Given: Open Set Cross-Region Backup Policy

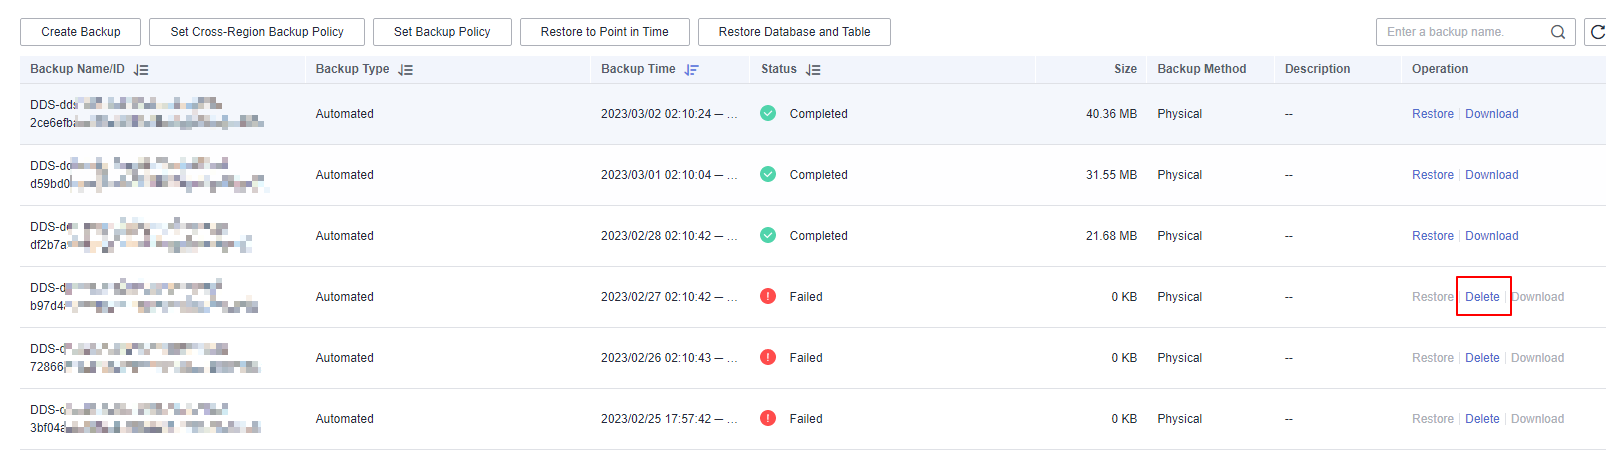Looking at the screenshot, I should (x=257, y=32).
